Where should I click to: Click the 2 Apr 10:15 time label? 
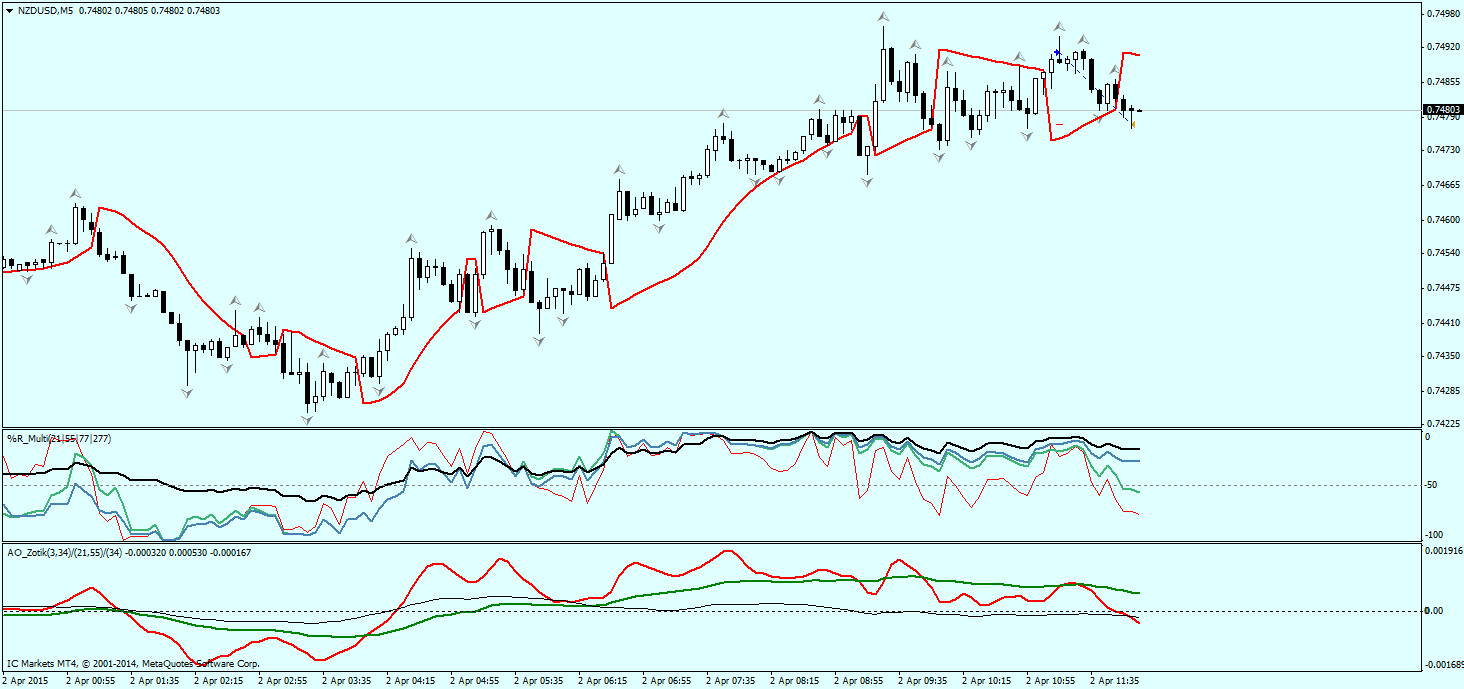point(986,680)
